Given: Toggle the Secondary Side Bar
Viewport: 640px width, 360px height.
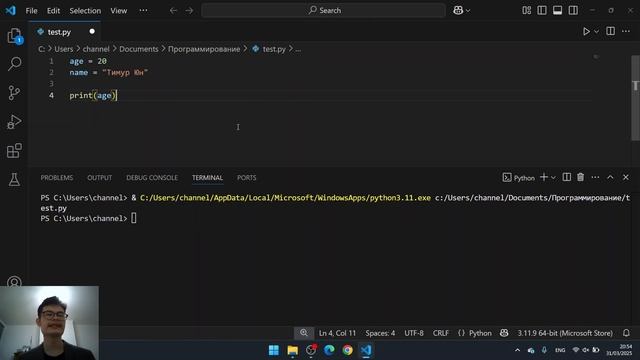Looking at the screenshot, I should click(573, 10).
